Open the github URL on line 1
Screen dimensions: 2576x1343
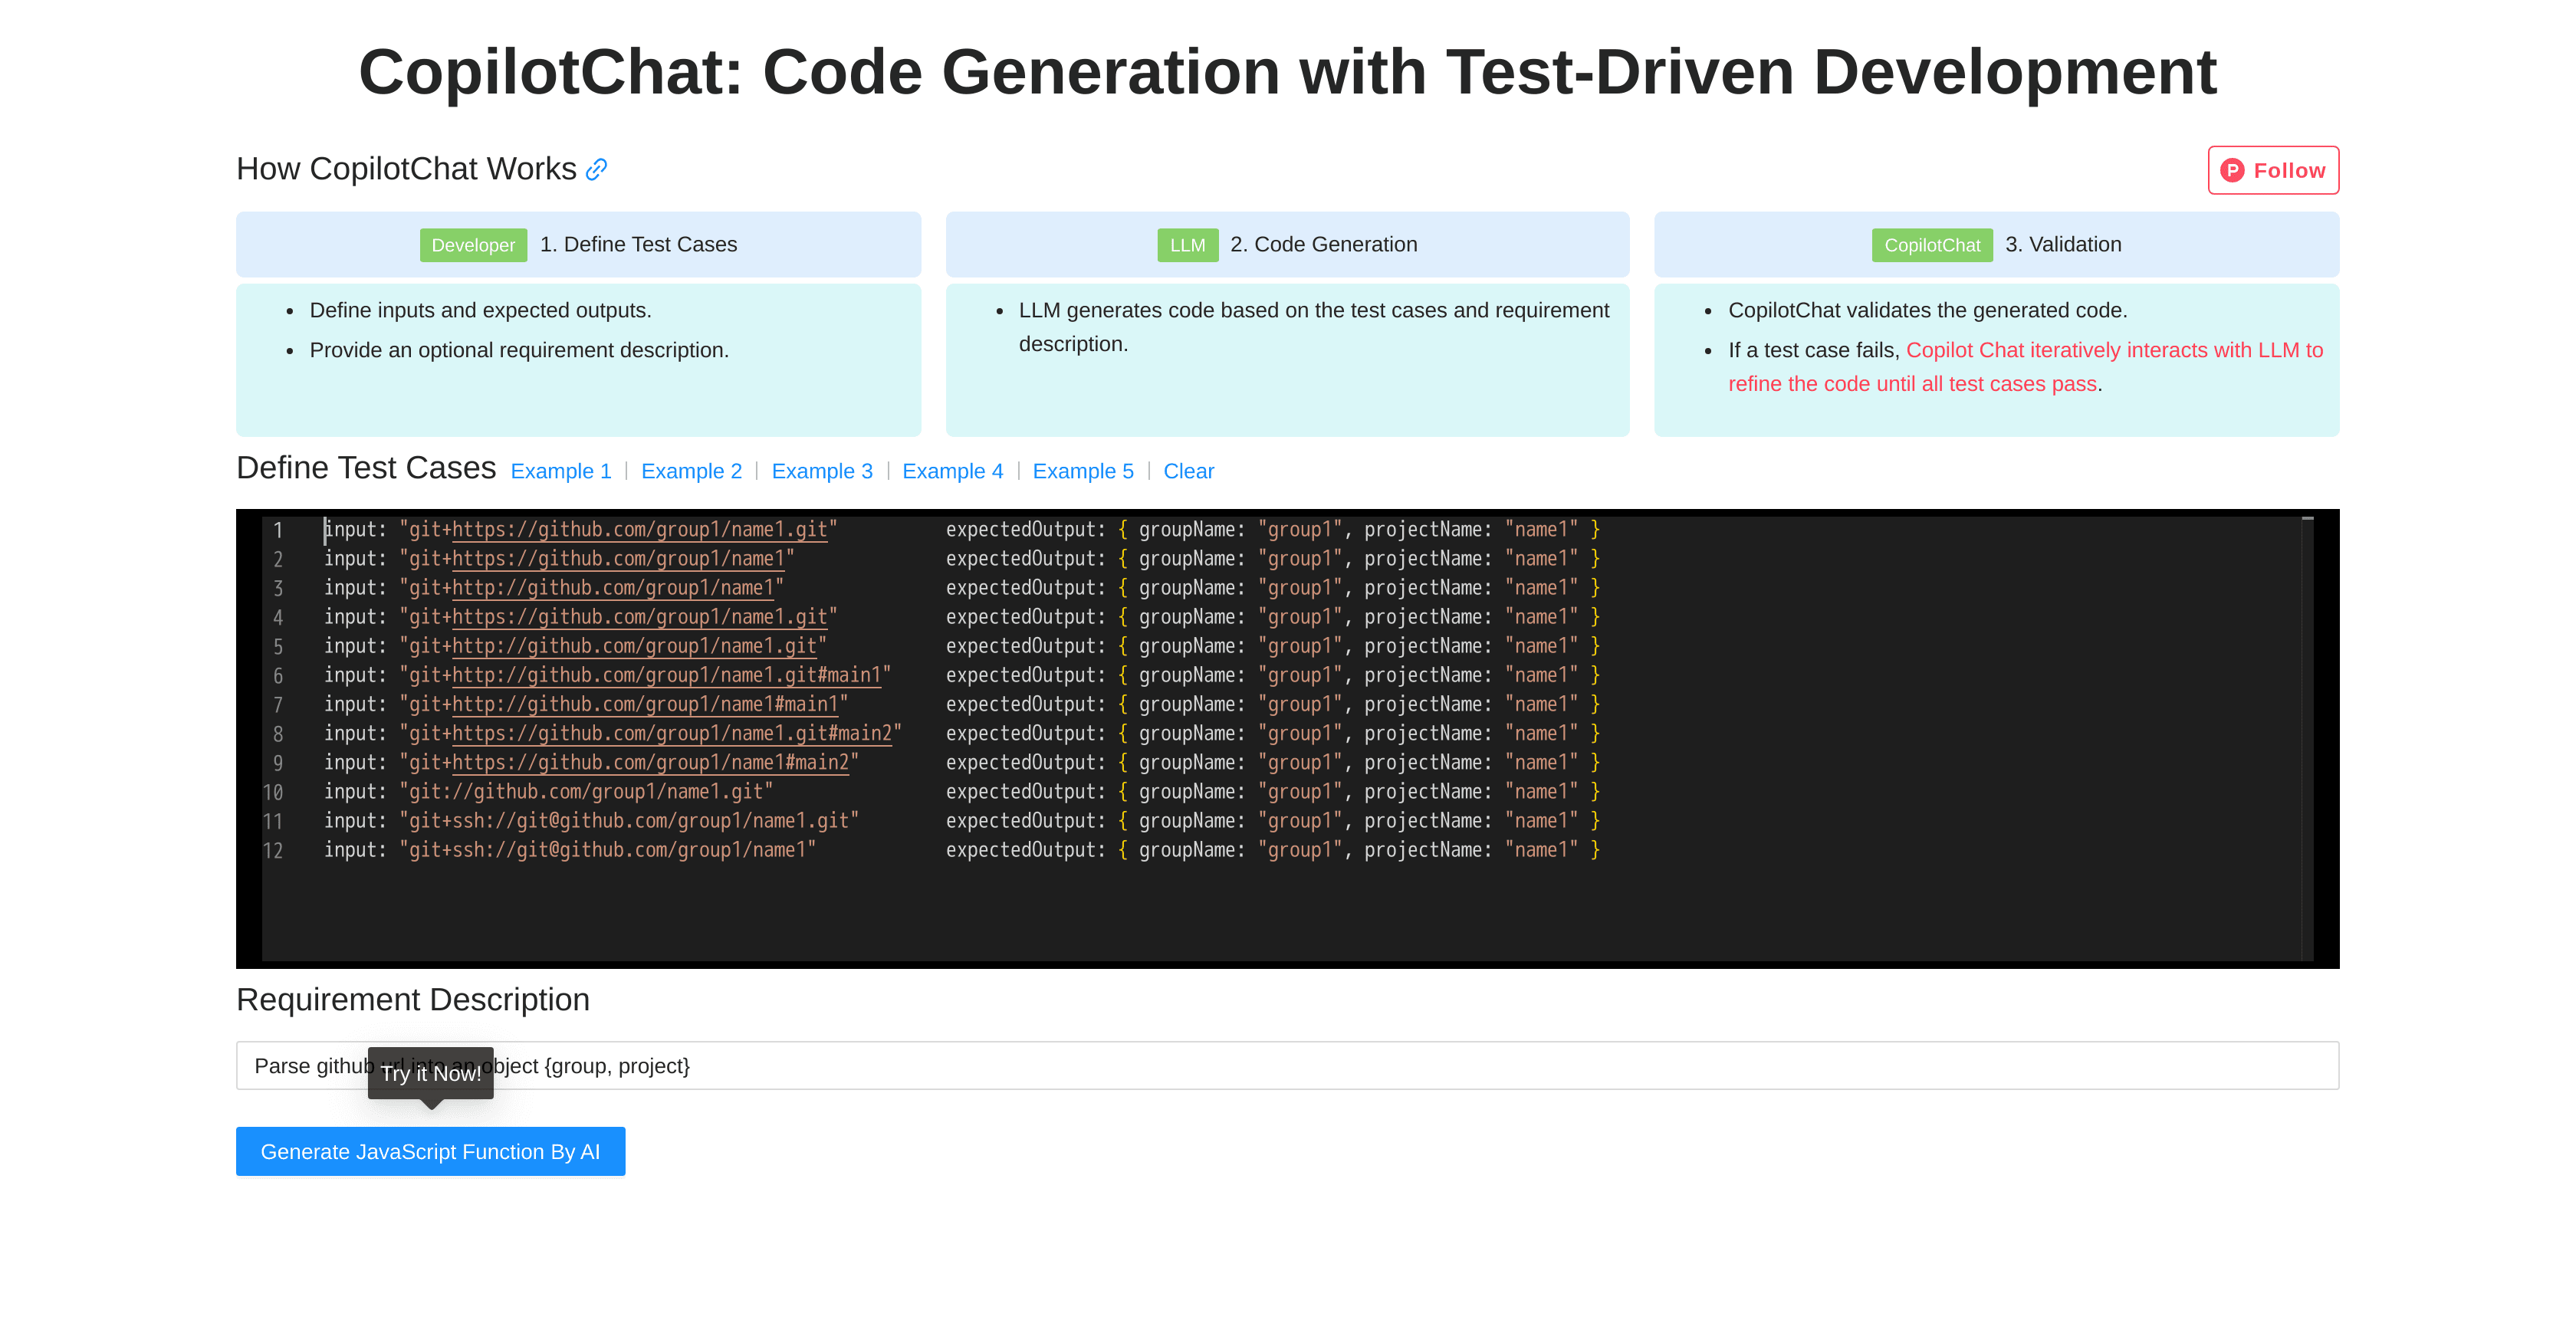[x=640, y=529]
